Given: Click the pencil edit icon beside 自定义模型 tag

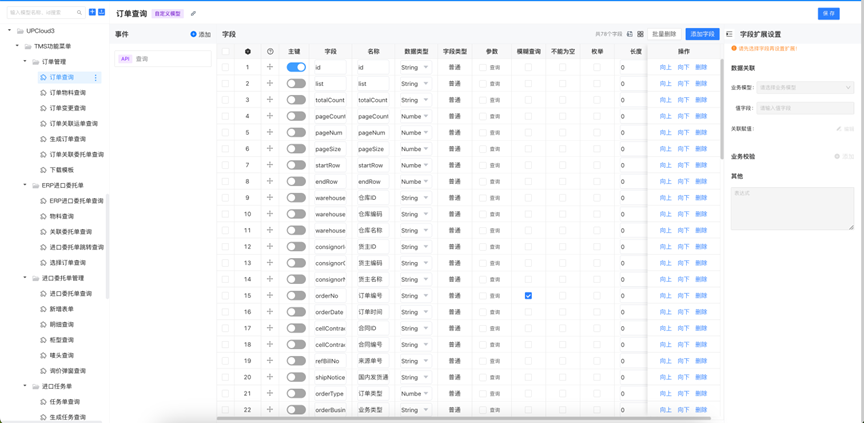Looking at the screenshot, I should coord(193,14).
